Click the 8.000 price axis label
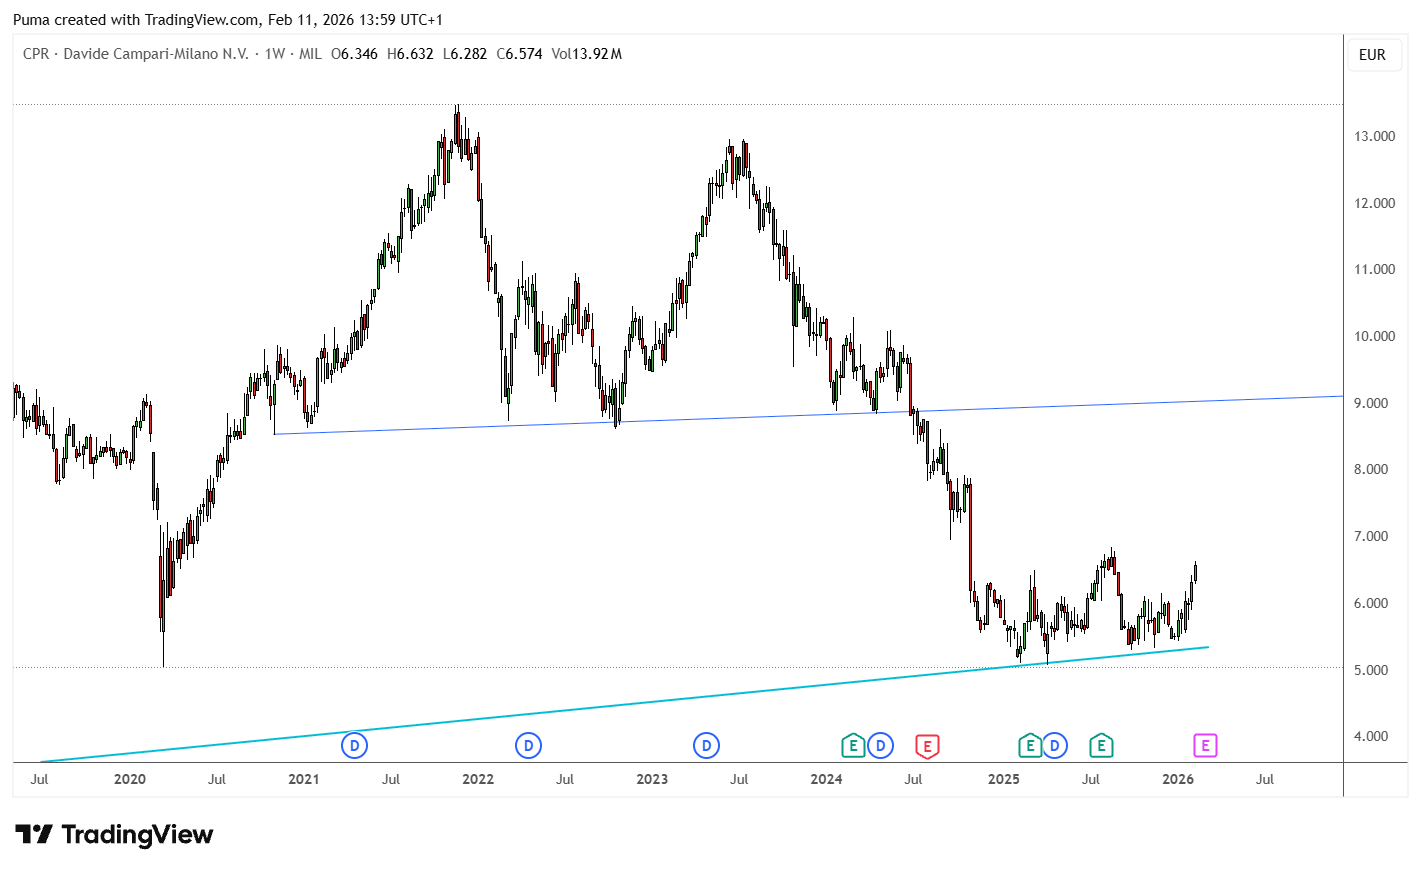 1371,469
